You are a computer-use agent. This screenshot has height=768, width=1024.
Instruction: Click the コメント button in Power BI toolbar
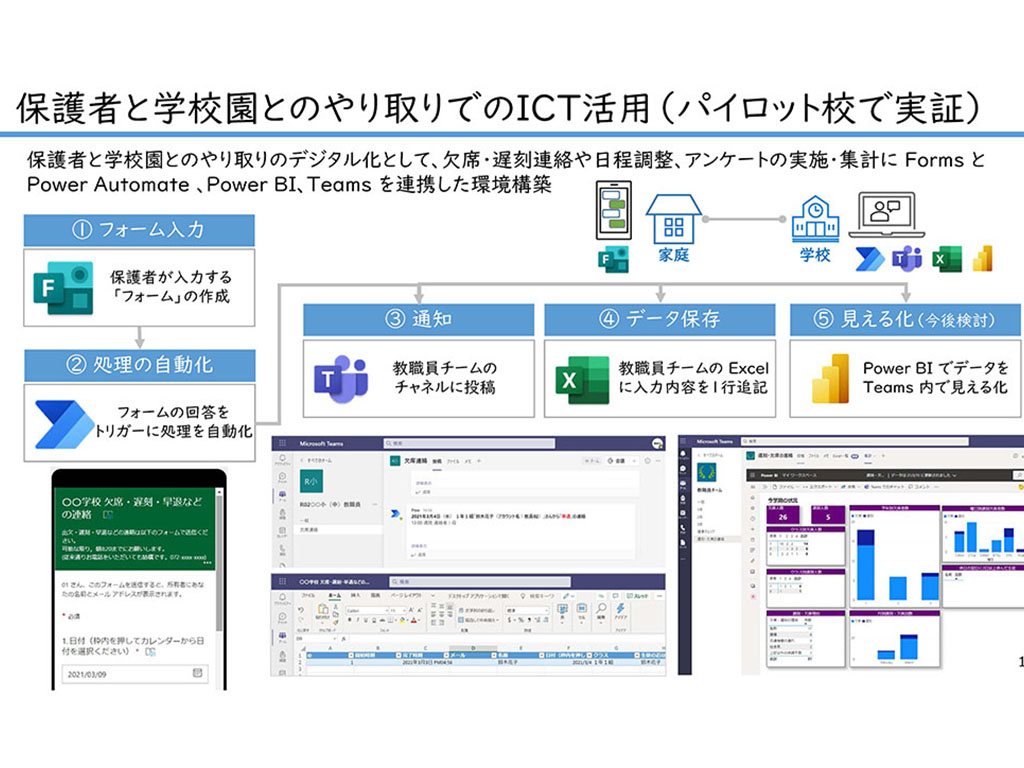[918, 487]
